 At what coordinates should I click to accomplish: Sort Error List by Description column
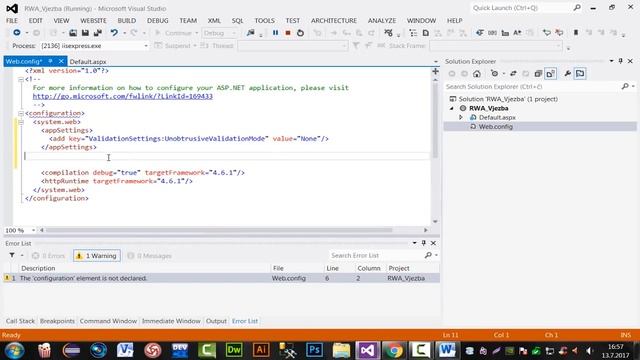38,268
